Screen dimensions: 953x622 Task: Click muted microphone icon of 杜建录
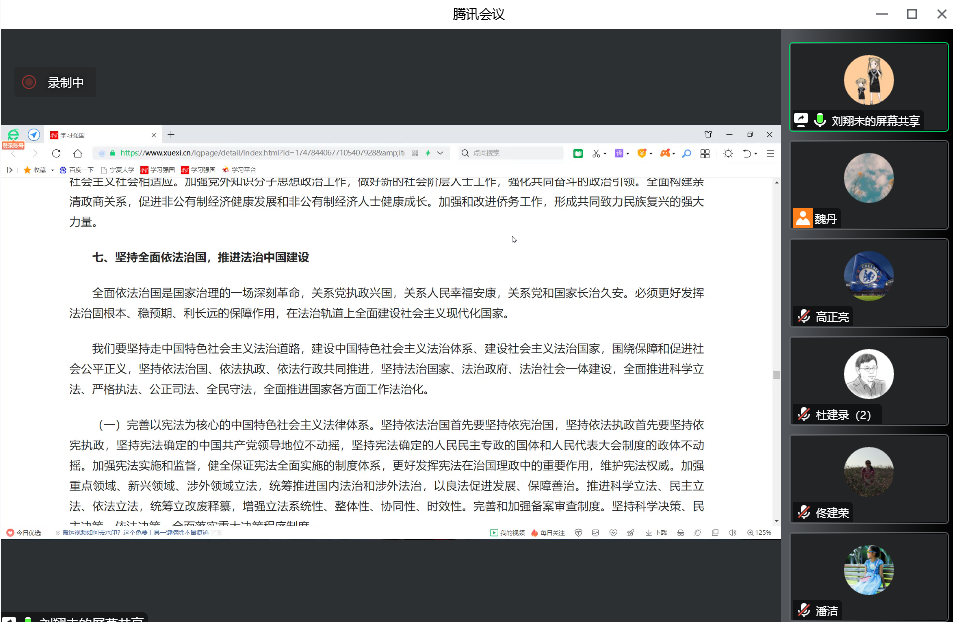point(803,414)
